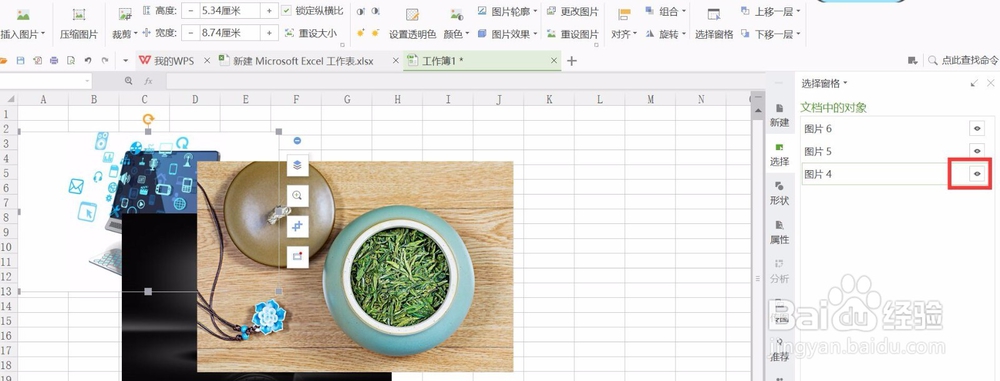Toggle visibility of 图片 6
1000x381 pixels.
976,128
